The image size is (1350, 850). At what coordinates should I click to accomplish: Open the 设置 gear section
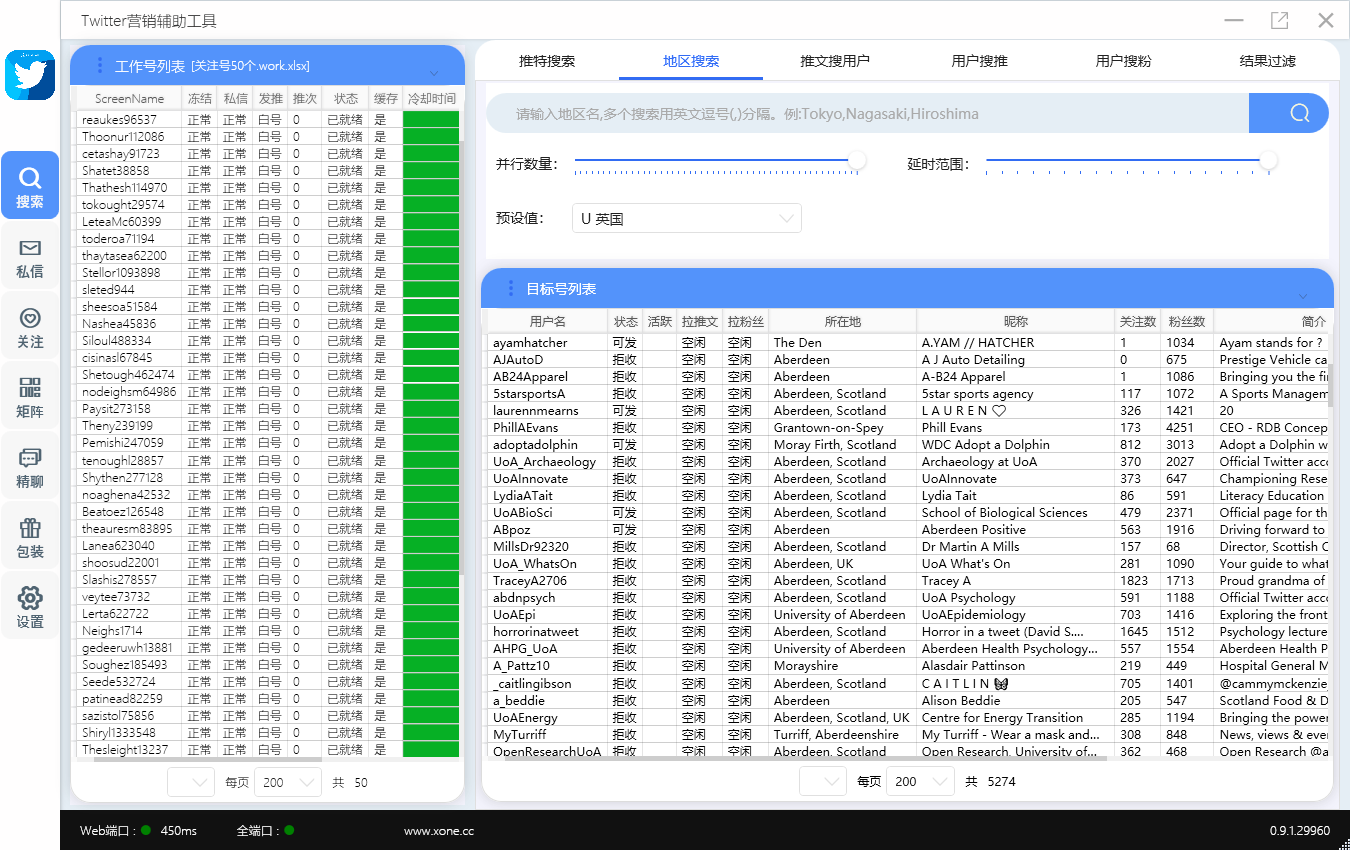pos(30,606)
